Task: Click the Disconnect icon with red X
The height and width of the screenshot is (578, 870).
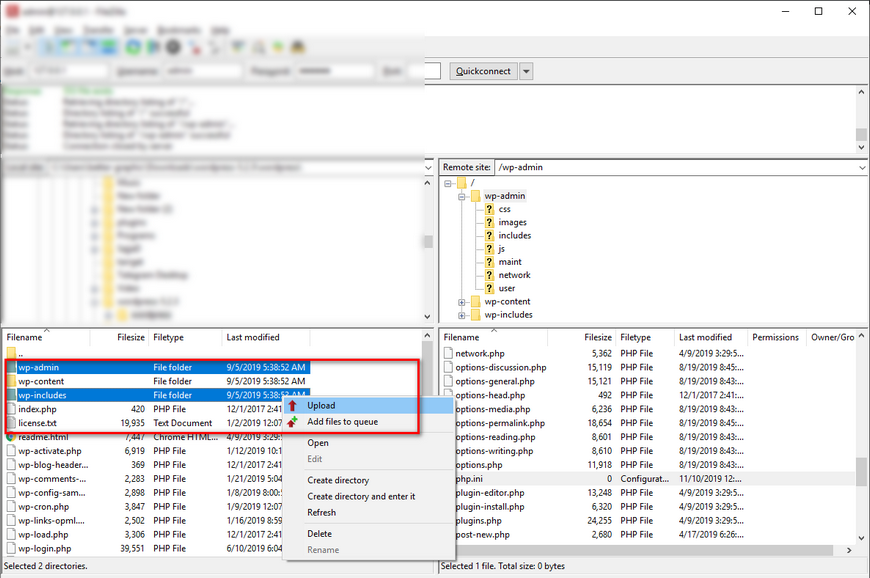Action: point(195,48)
